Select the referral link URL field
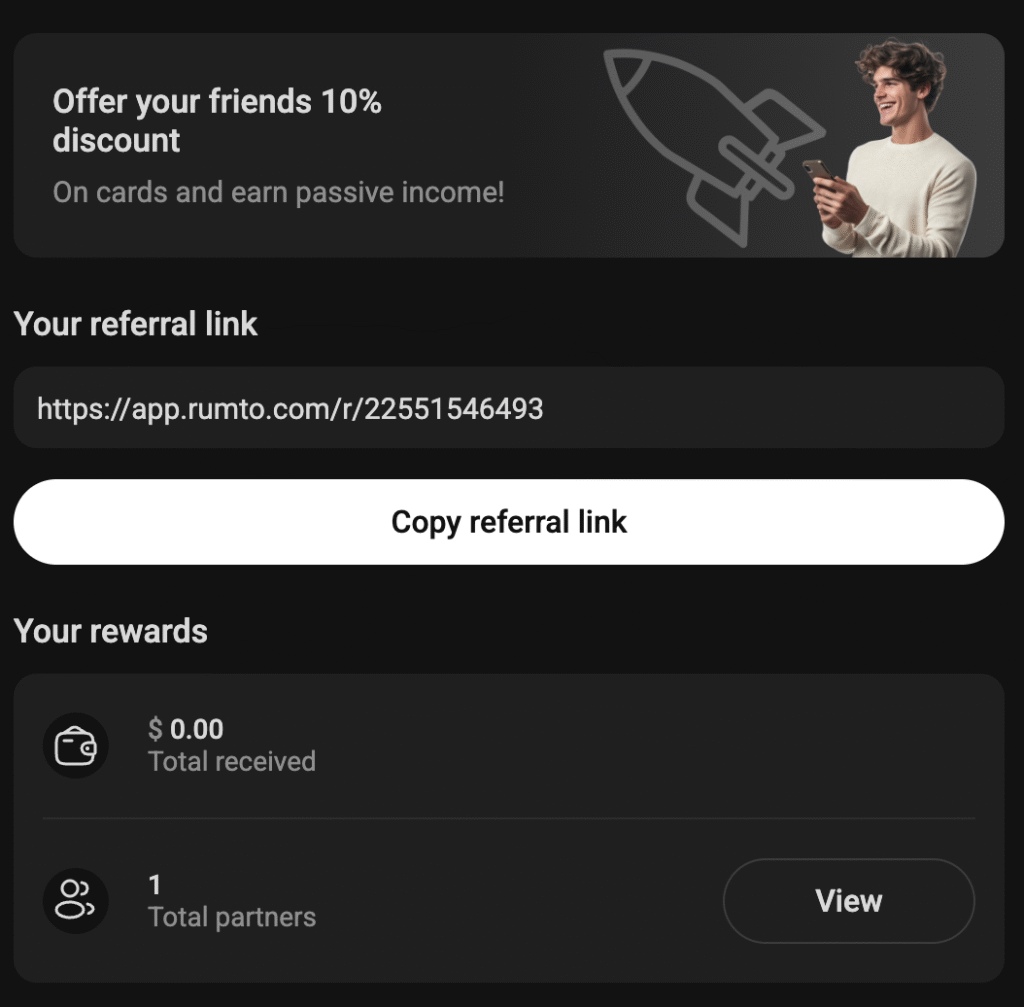 [x=509, y=408]
